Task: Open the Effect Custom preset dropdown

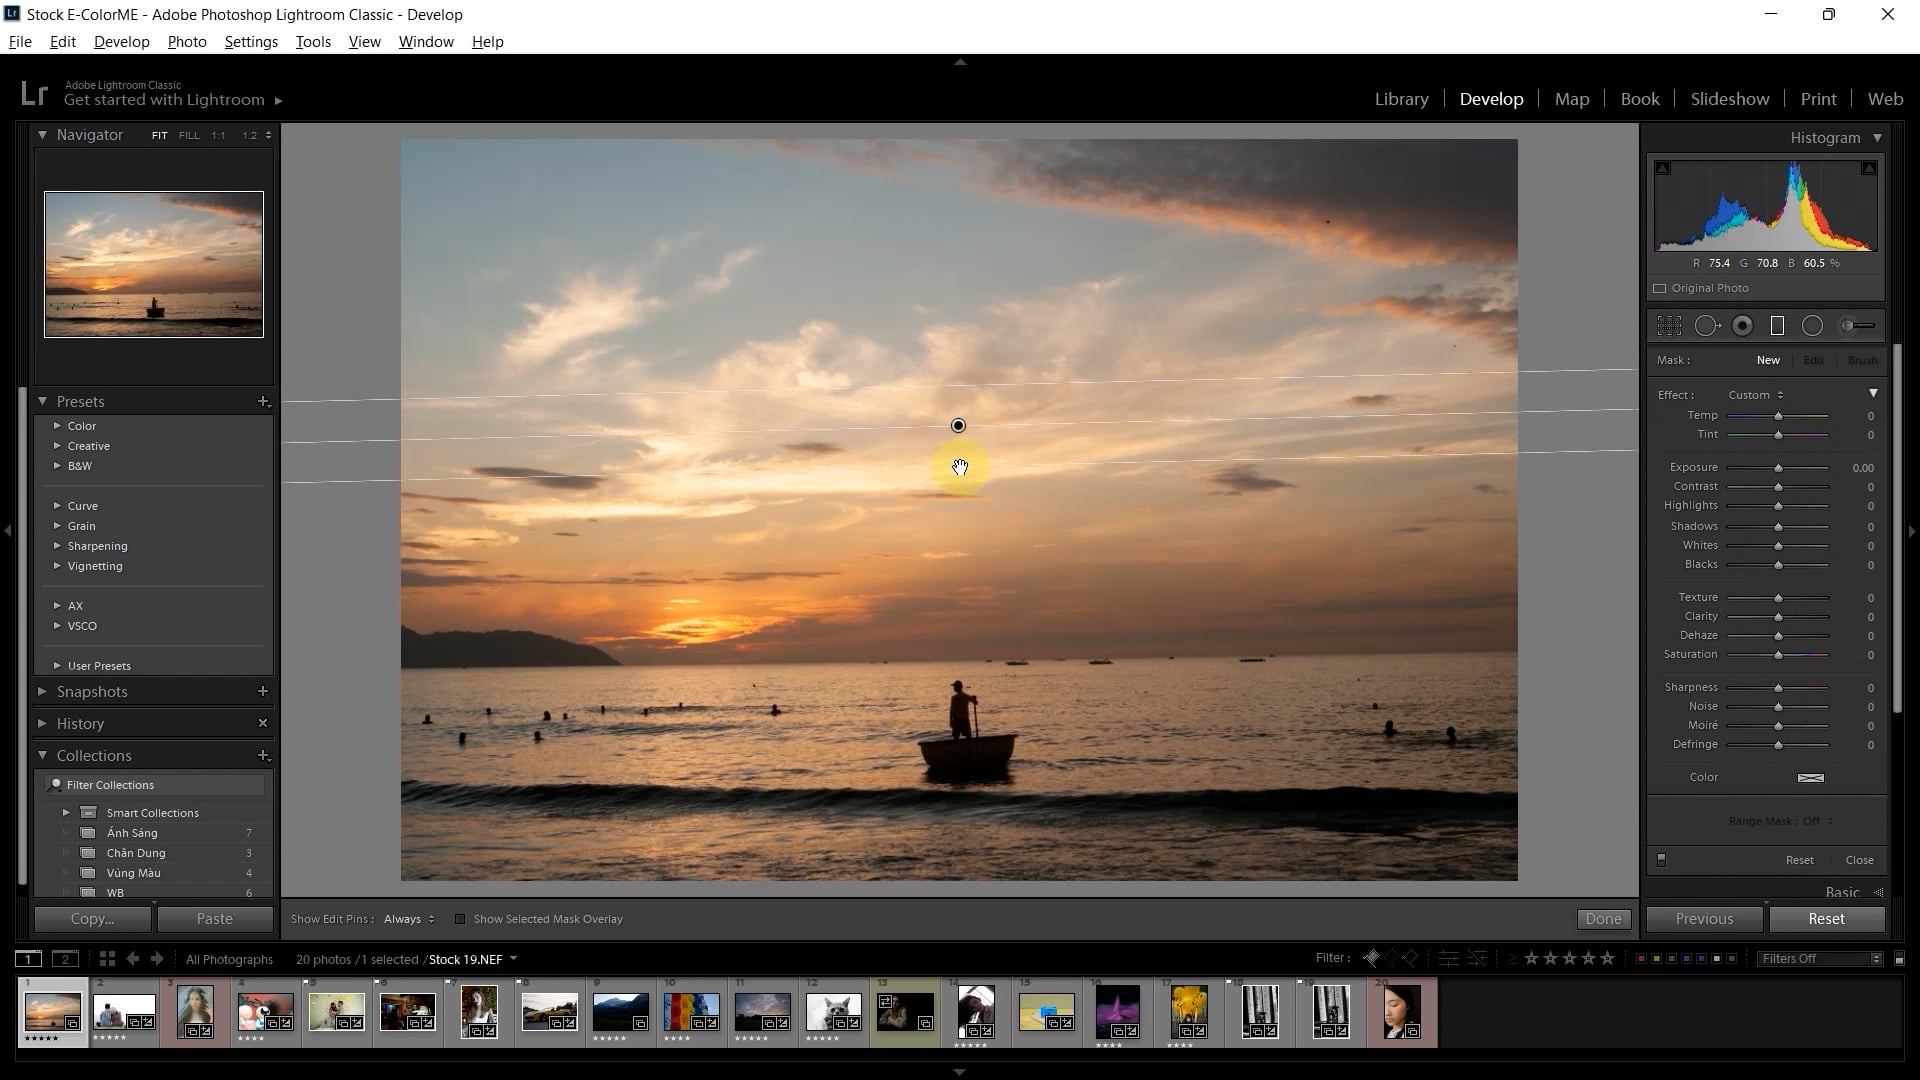Action: click(1755, 395)
